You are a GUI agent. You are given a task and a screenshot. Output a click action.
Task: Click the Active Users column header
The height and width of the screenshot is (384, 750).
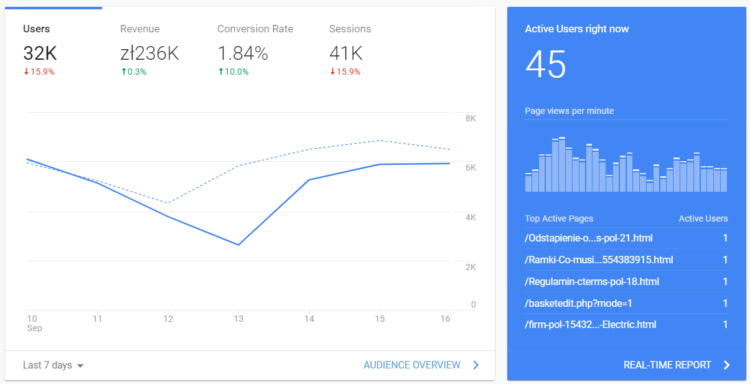[x=703, y=219]
